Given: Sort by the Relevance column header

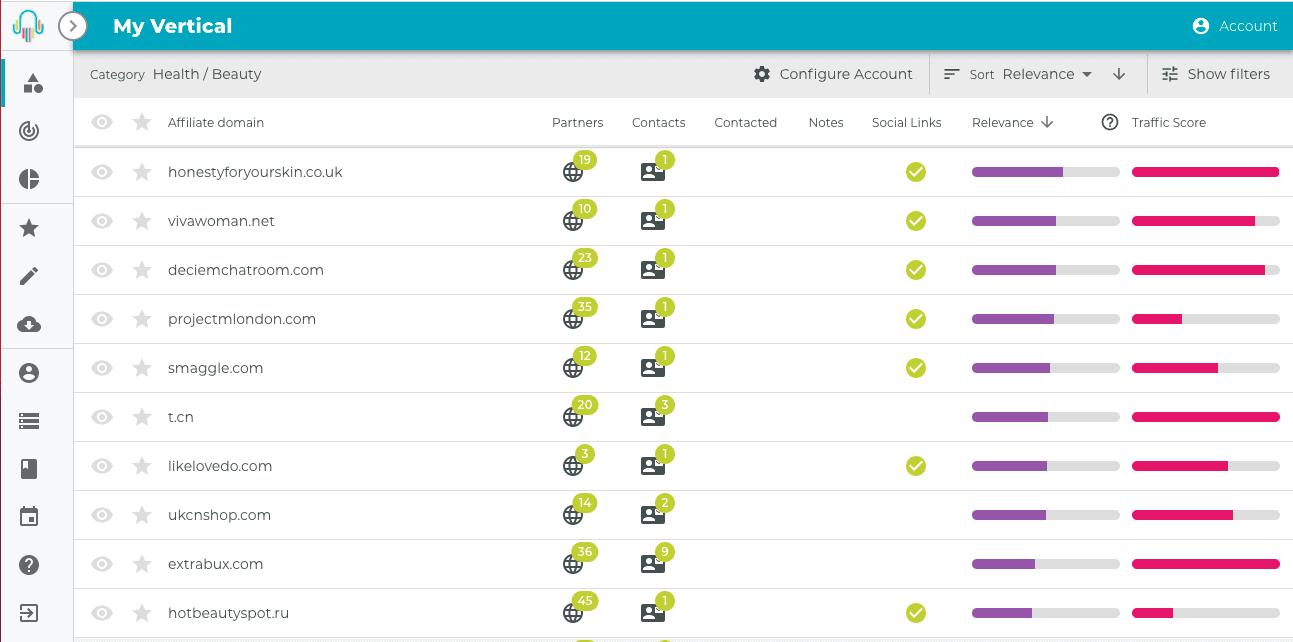Looking at the screenshot, I should point(1013,122).
